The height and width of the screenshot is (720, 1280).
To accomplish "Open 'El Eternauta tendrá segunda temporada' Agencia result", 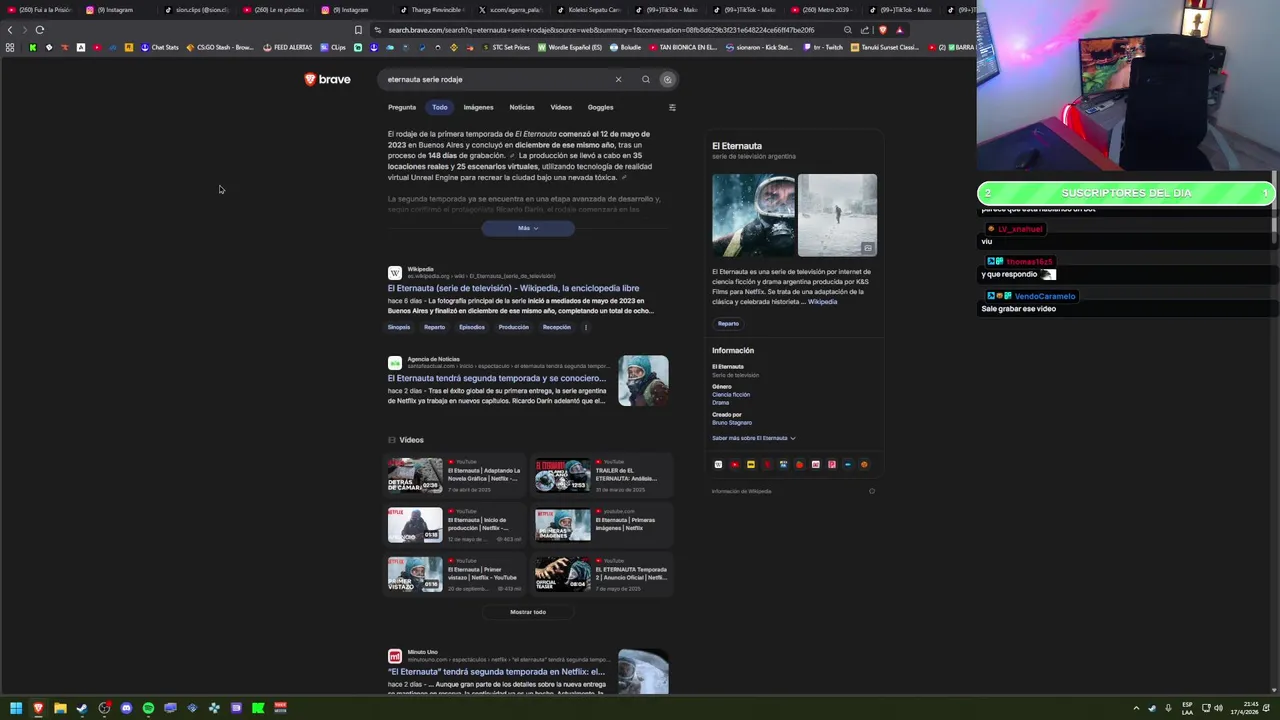I will (497, 378).
